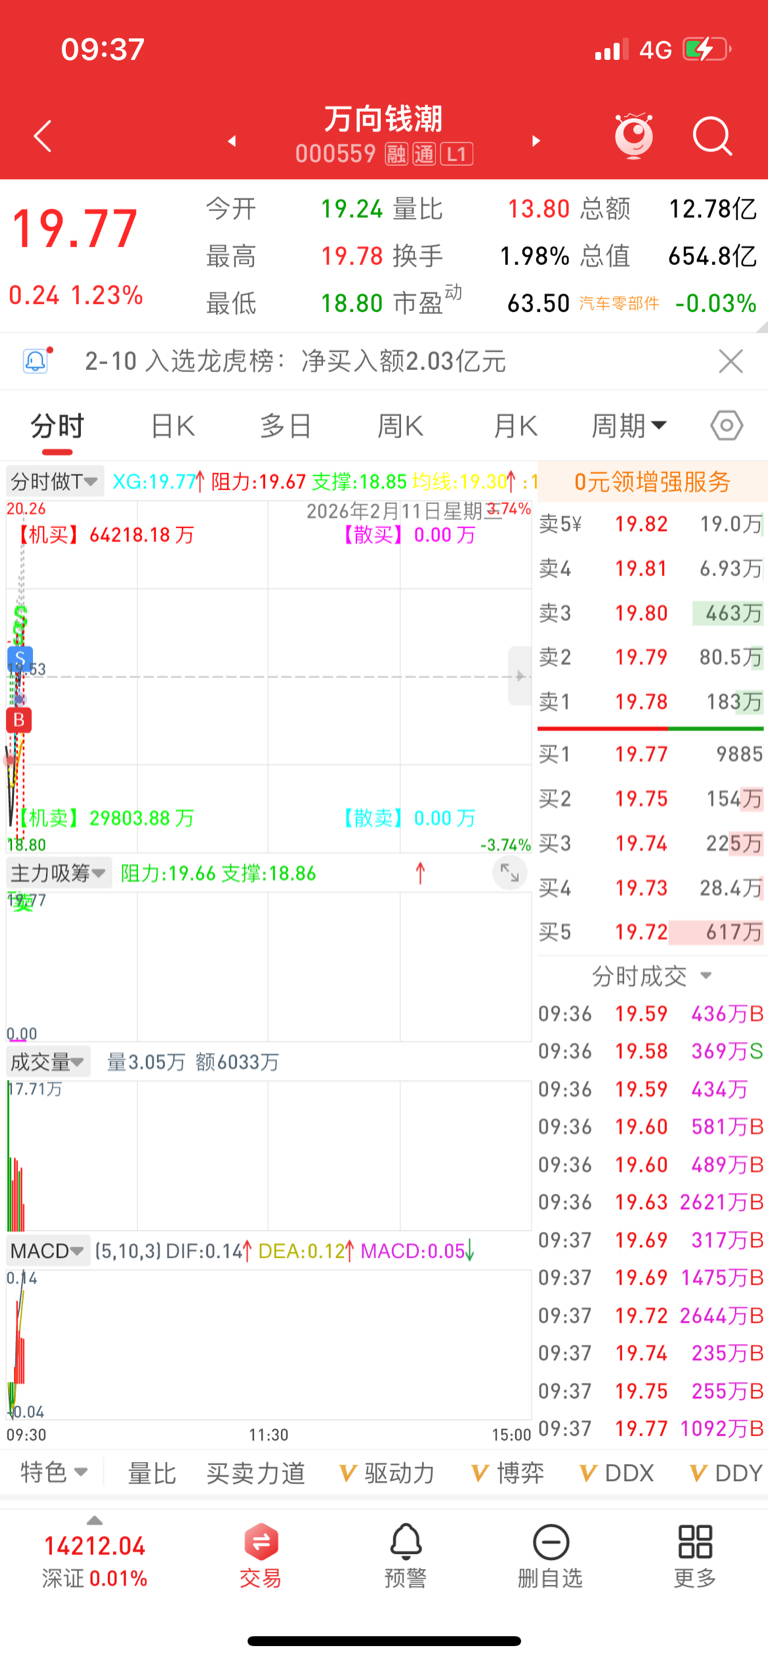This screenshot has height=1663, width=768.
Task: Tap the blue S sell marker
Action: [19, 658]
